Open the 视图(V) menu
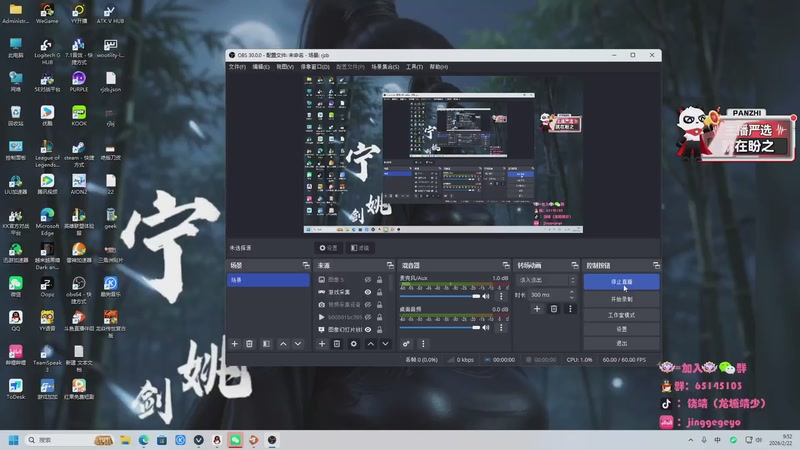Viewport: 800px width, 450px height. pos(285,67)
